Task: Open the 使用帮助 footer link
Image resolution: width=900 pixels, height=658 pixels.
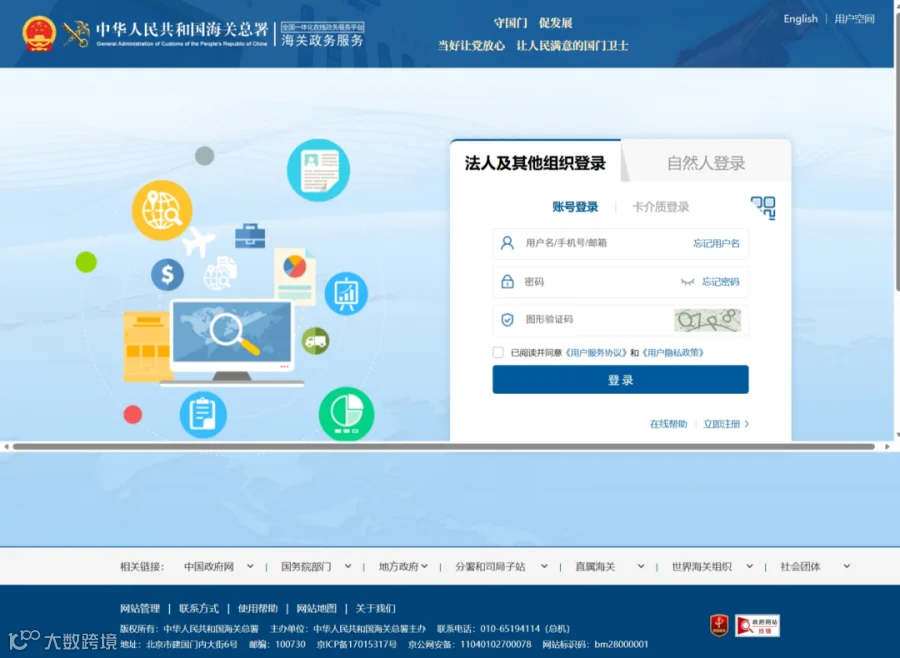Action: 258,609
